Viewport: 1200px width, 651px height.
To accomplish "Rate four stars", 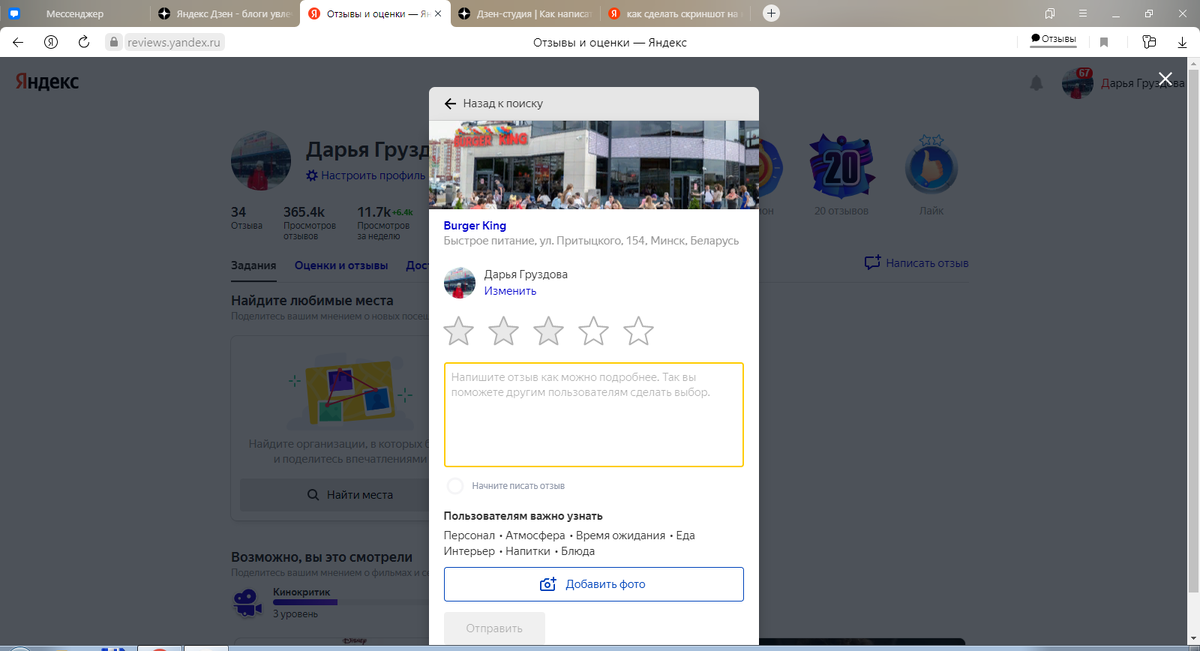I will point(593,330).
